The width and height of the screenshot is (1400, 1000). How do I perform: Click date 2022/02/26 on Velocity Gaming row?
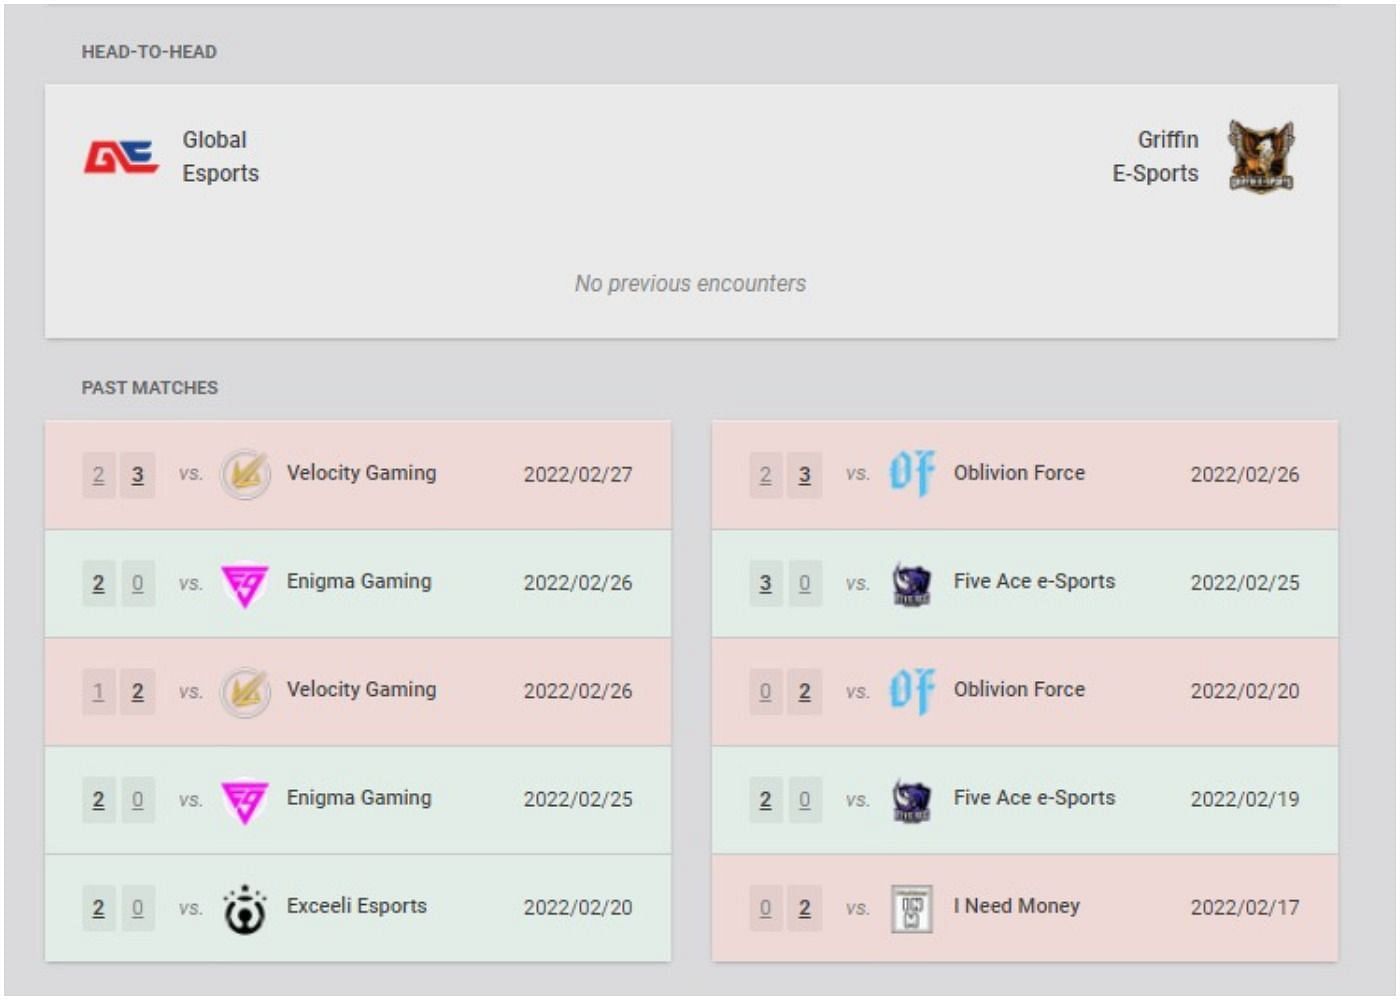point(578,691)
